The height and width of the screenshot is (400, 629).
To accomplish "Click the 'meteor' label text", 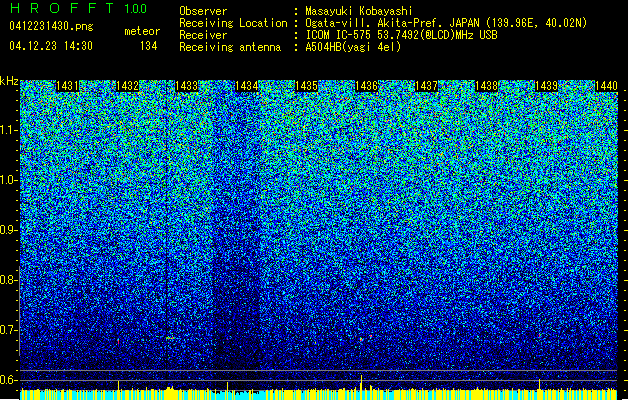I will click(x=142, y=31).
